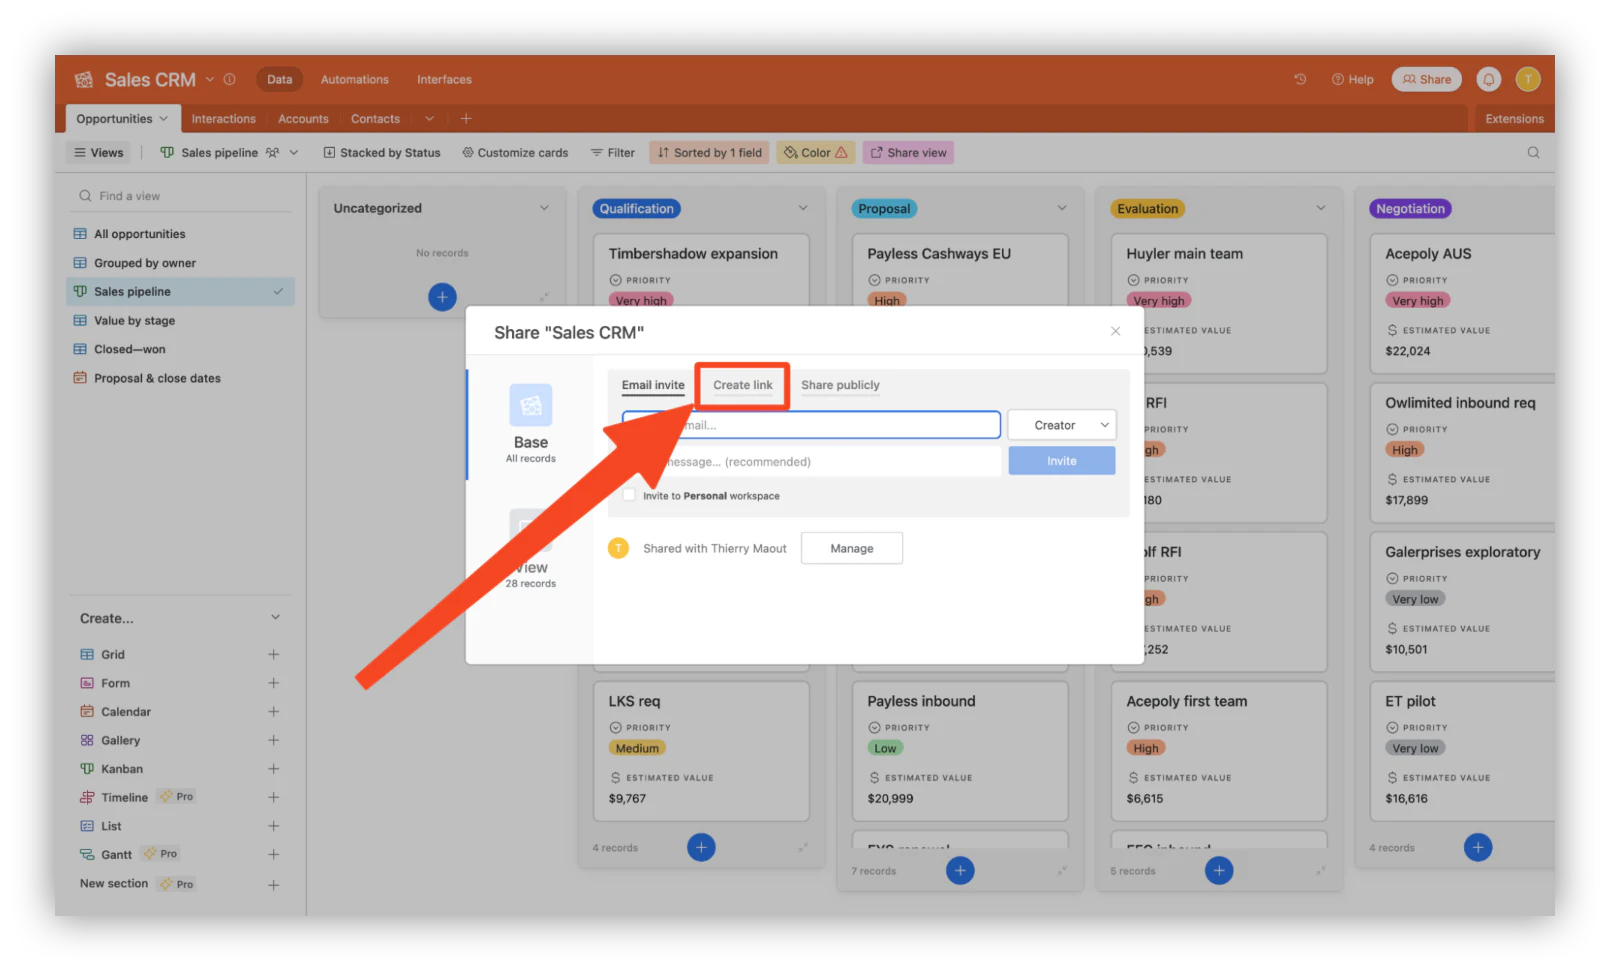Open the Creator permission dropdown
This screenshot has height=971, width=1610.
coord(1061,425)
